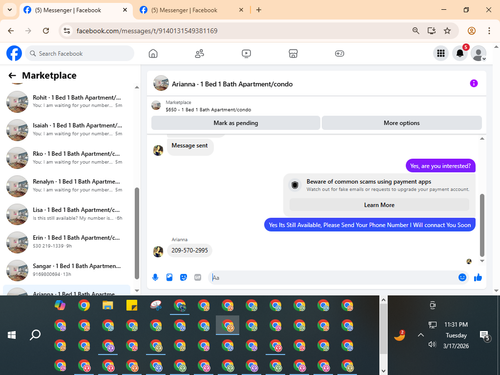This screenshot has height=375, width=500.
Task: Click the voice clip microphone icon
Action: 155,277
